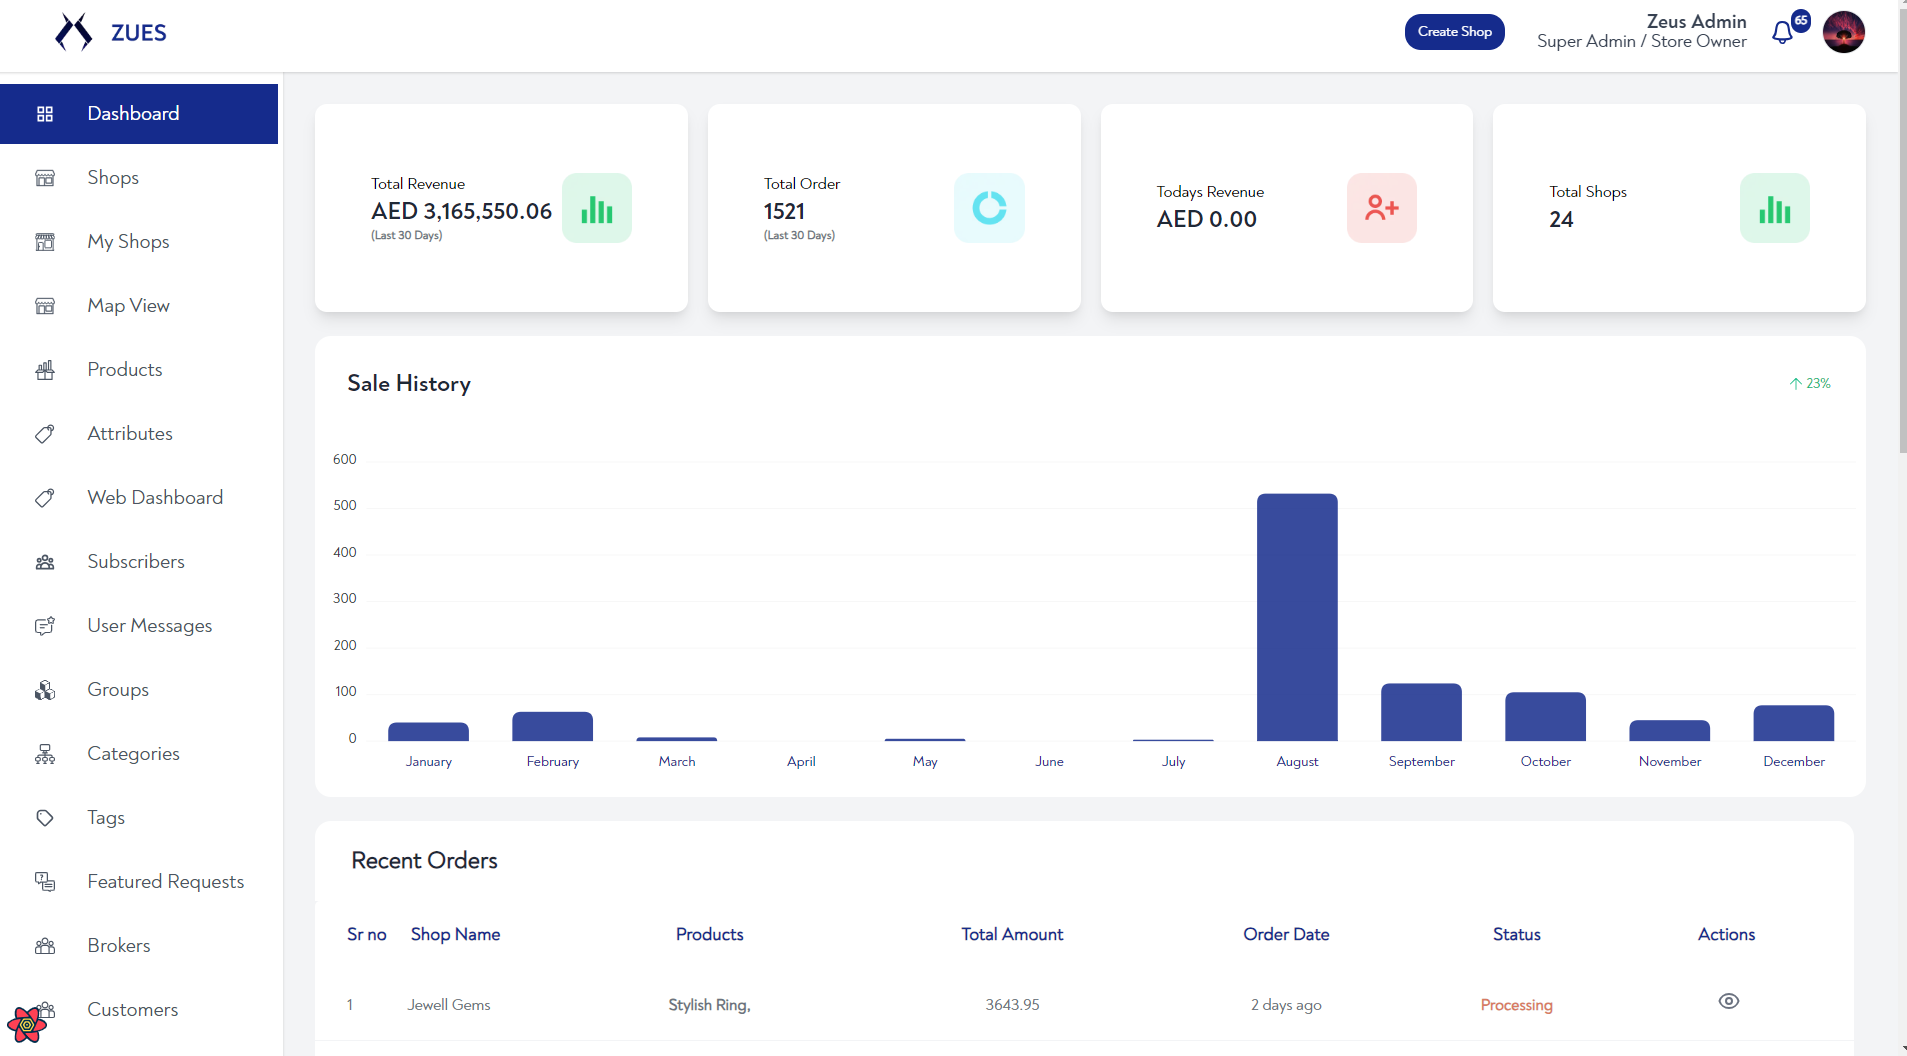Click the 2 days ago order date
The width and height of the screenshot is (1907, 1056).
(1286, 1005)
